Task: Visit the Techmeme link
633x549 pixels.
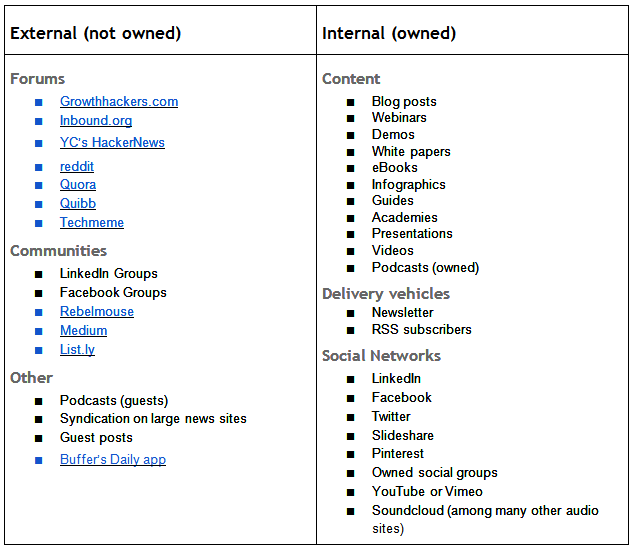Action: click(x=92, y=222)
